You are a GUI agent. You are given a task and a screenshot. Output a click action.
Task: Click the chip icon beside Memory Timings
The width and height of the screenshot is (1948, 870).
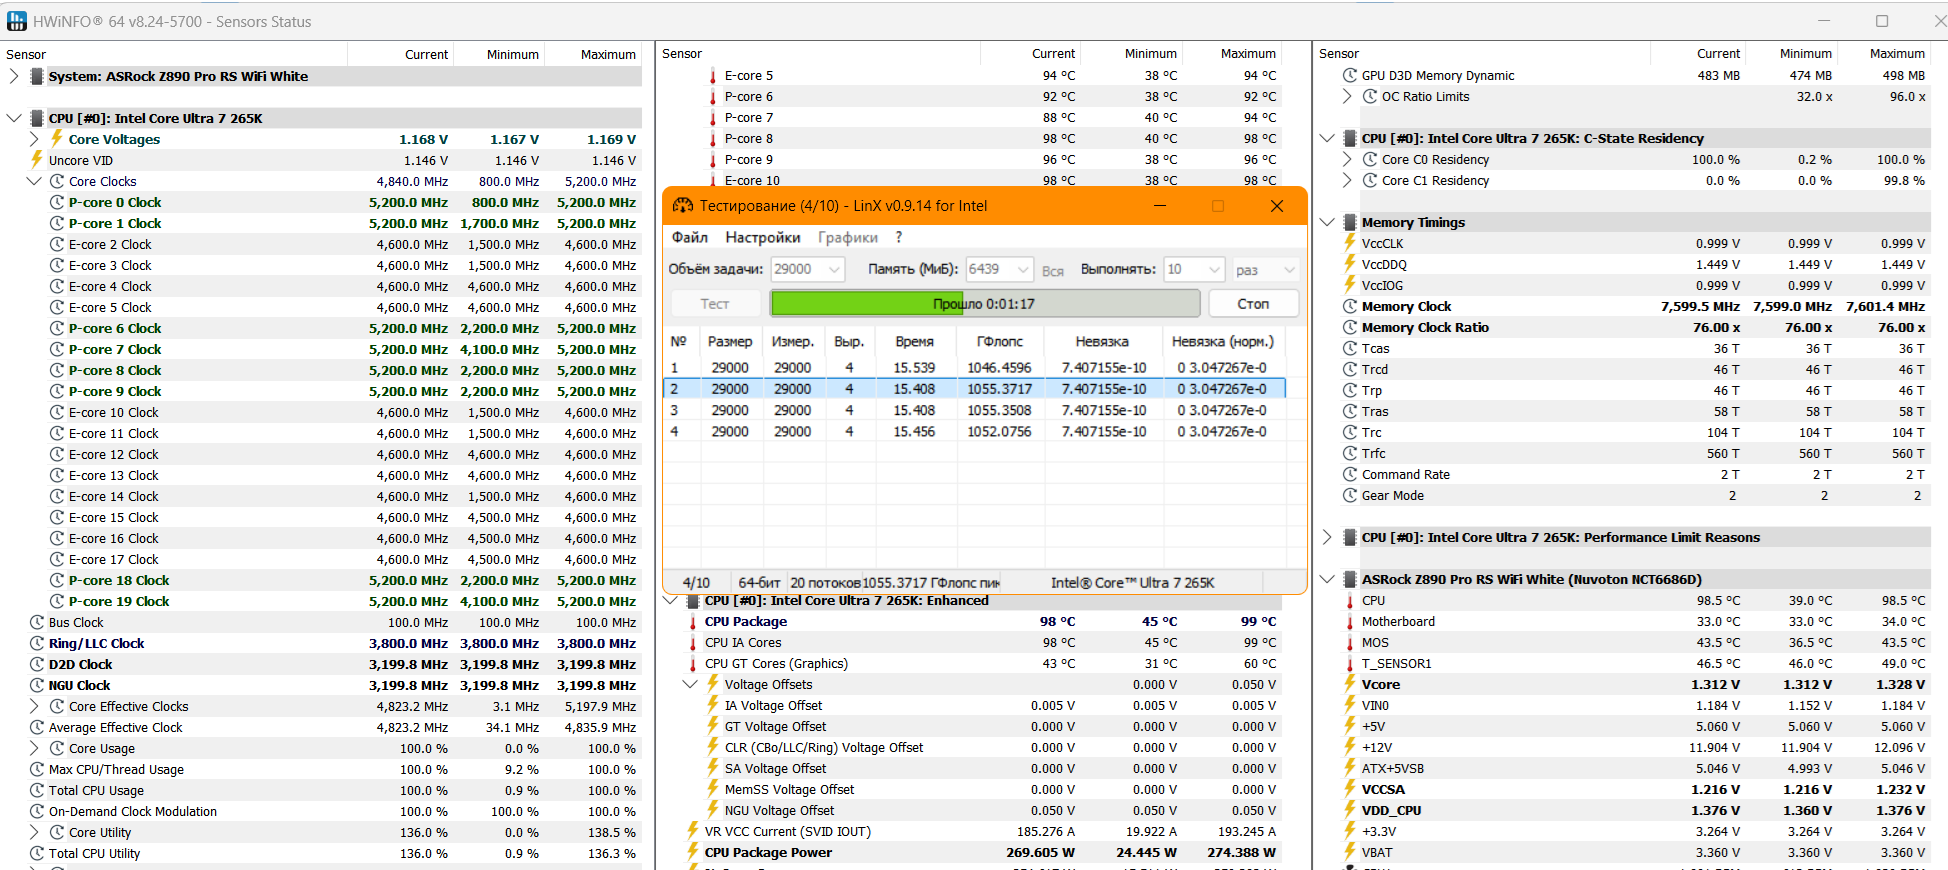(x=1350, y=222)
